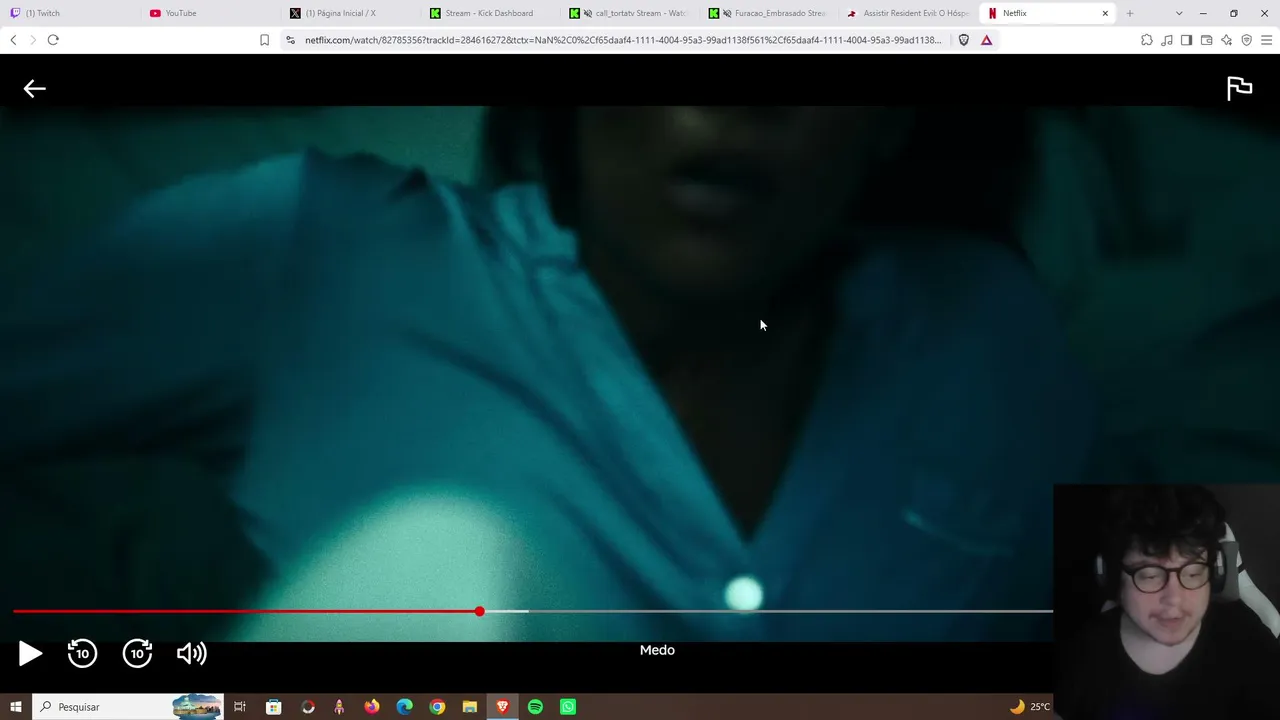Open a new browser tab

pyautogui.click(x=1130, y=13)
